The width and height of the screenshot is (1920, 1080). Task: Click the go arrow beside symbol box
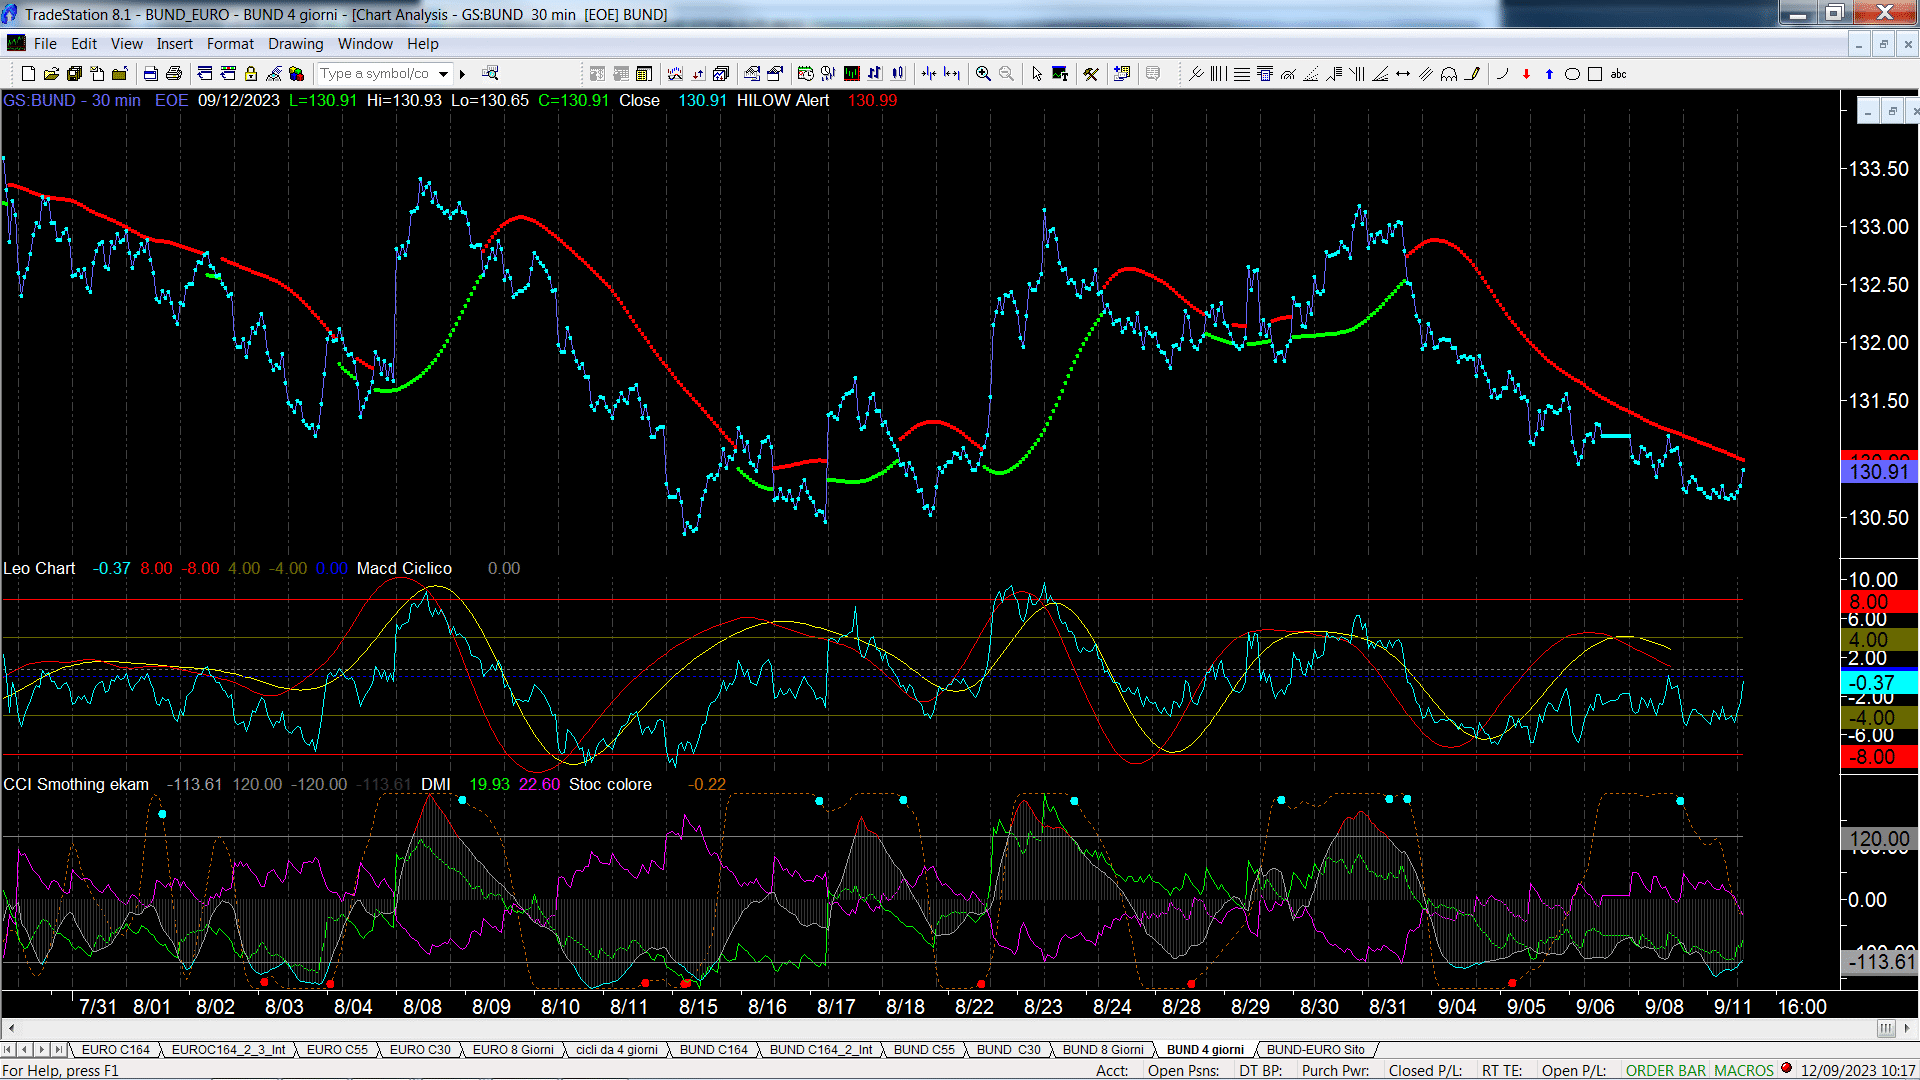462,73
